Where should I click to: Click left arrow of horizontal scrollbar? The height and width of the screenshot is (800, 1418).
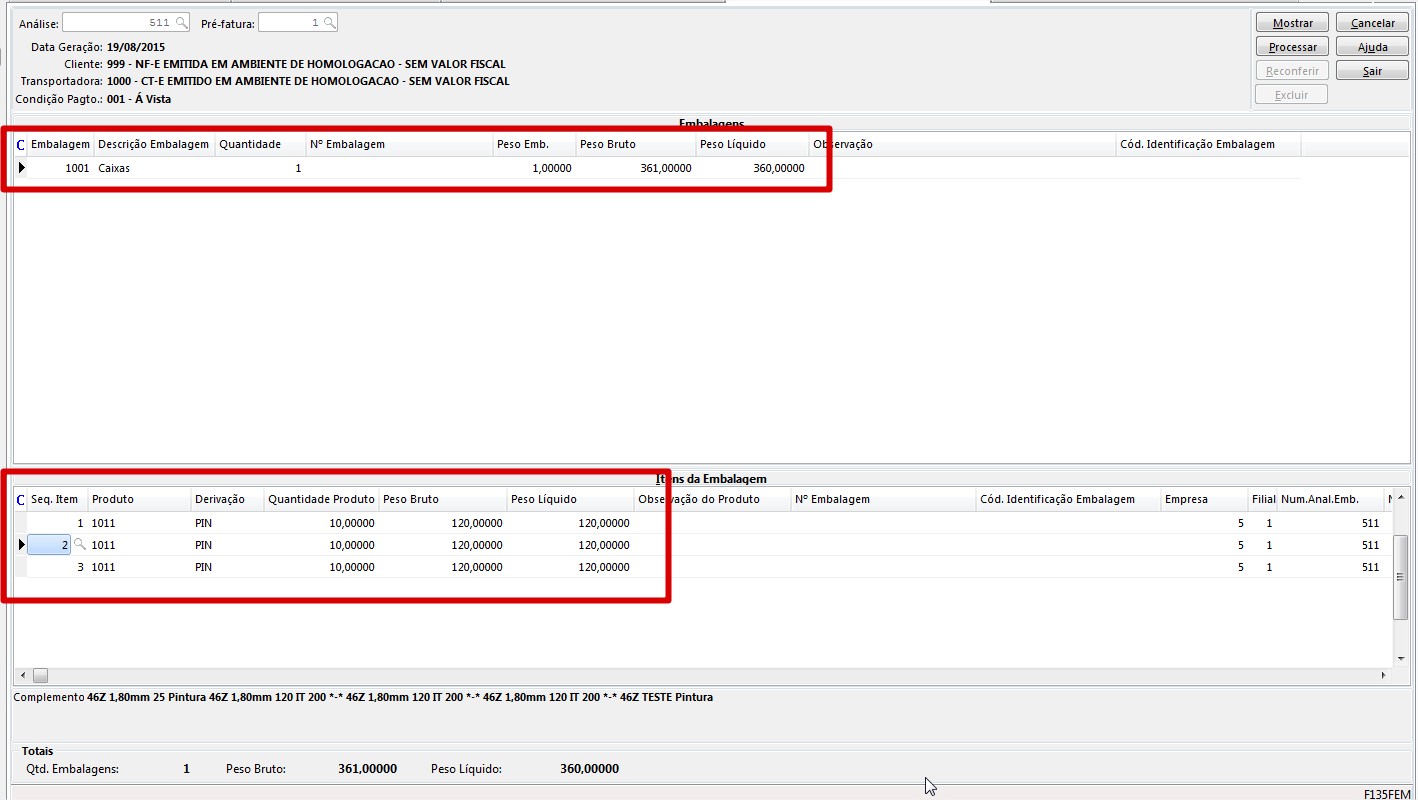tap(22, 676)
